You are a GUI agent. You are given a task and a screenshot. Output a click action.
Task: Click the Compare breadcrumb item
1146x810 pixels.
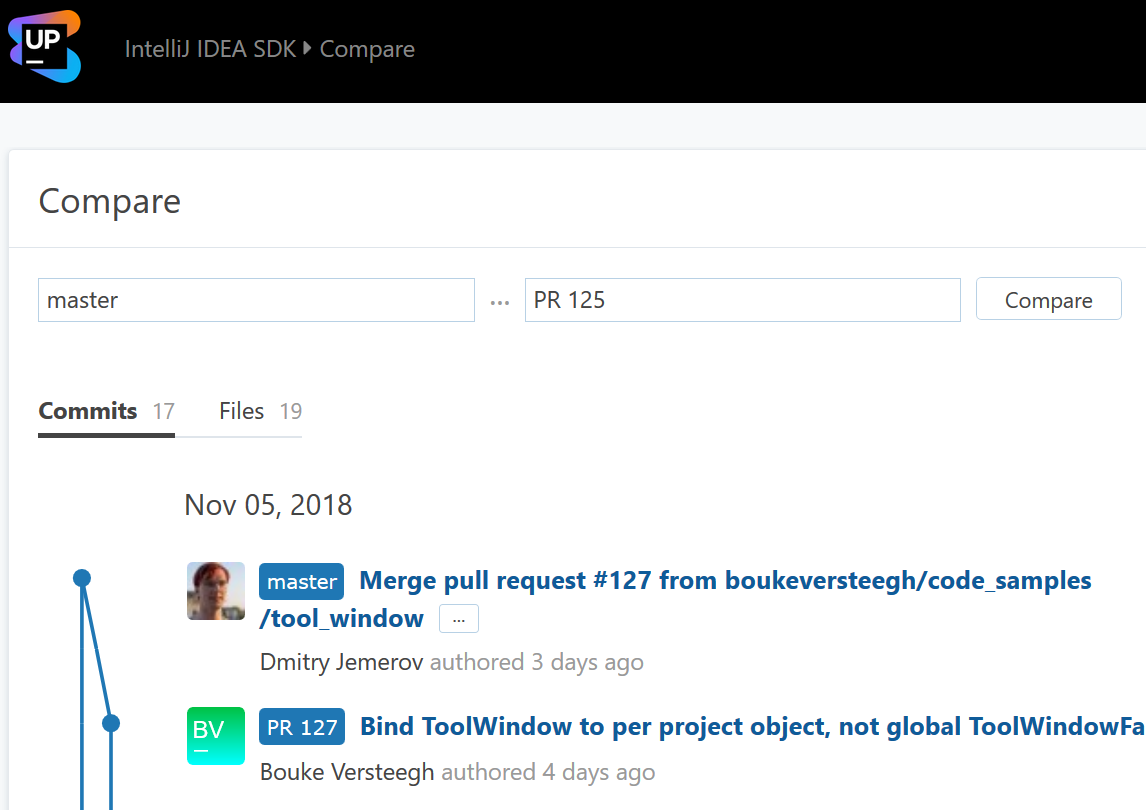[x=367, y=49]
